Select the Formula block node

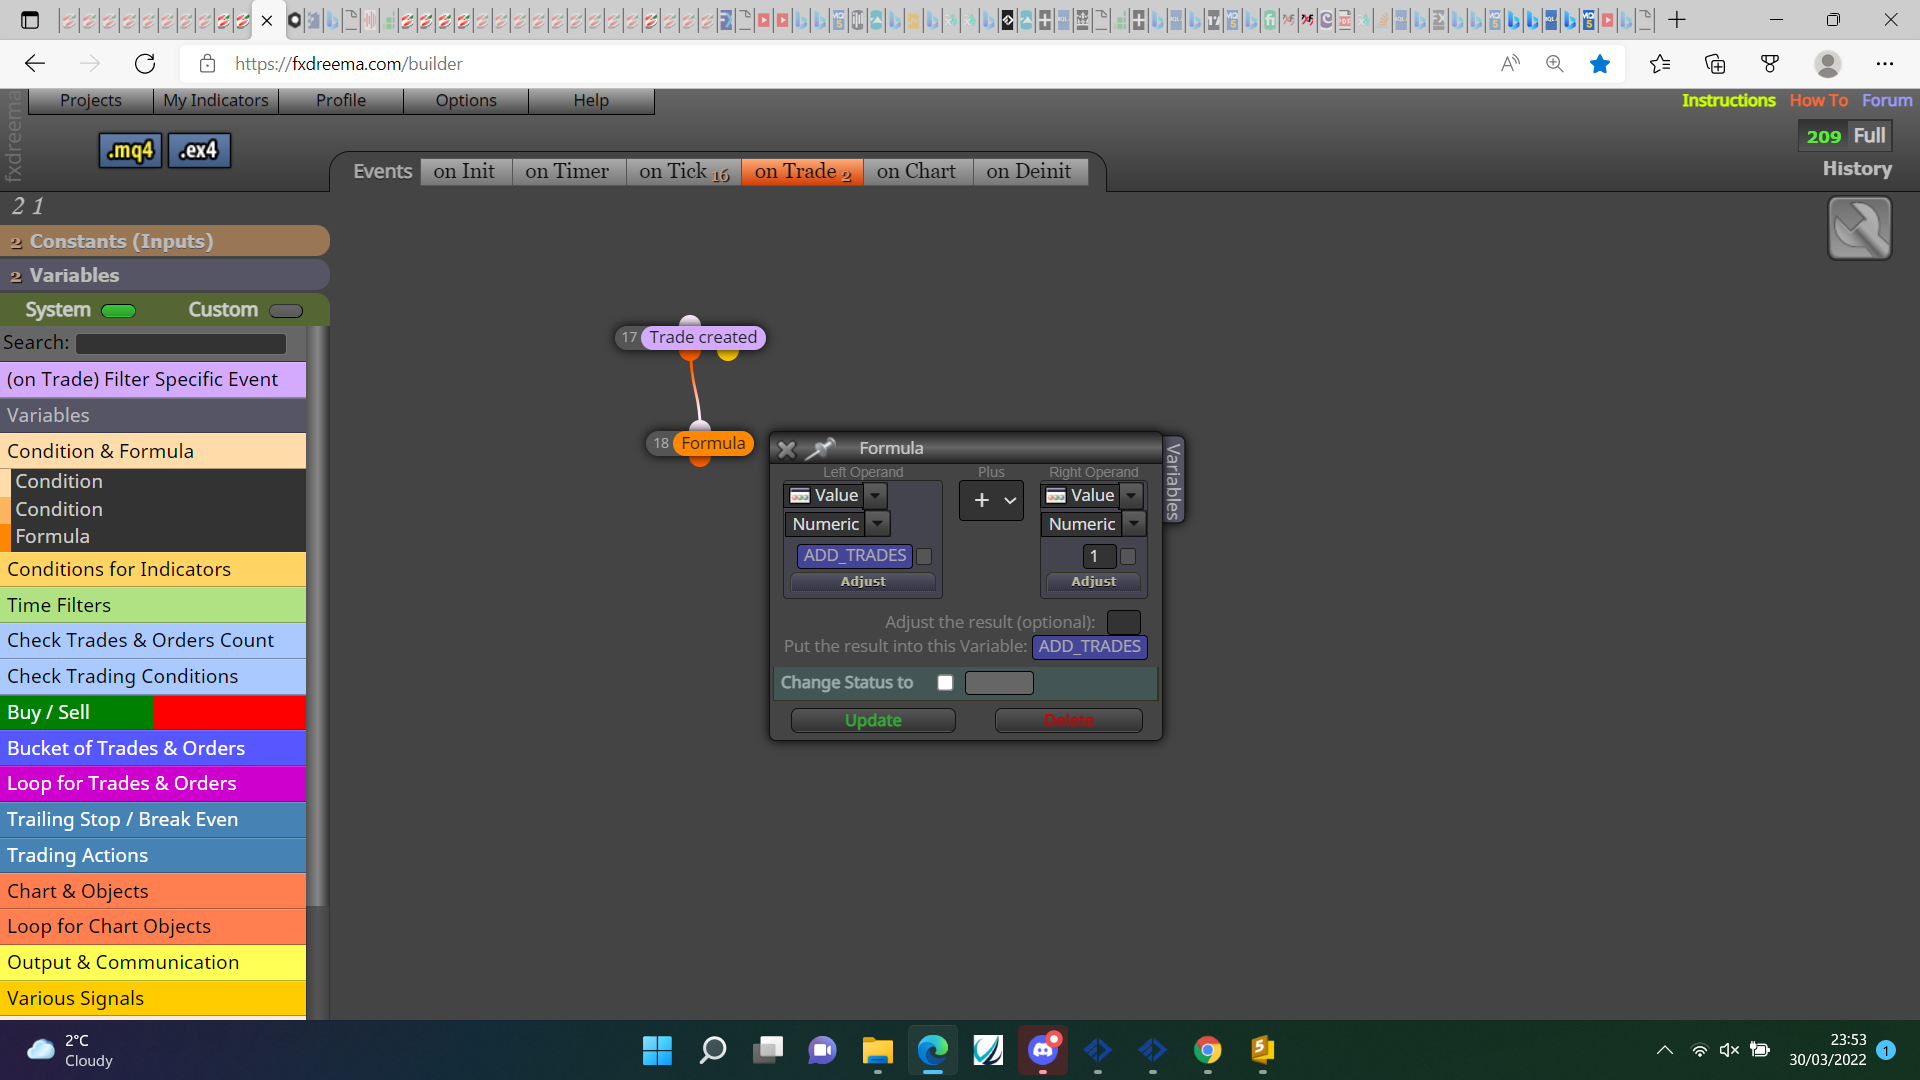[x=712, y=443]
